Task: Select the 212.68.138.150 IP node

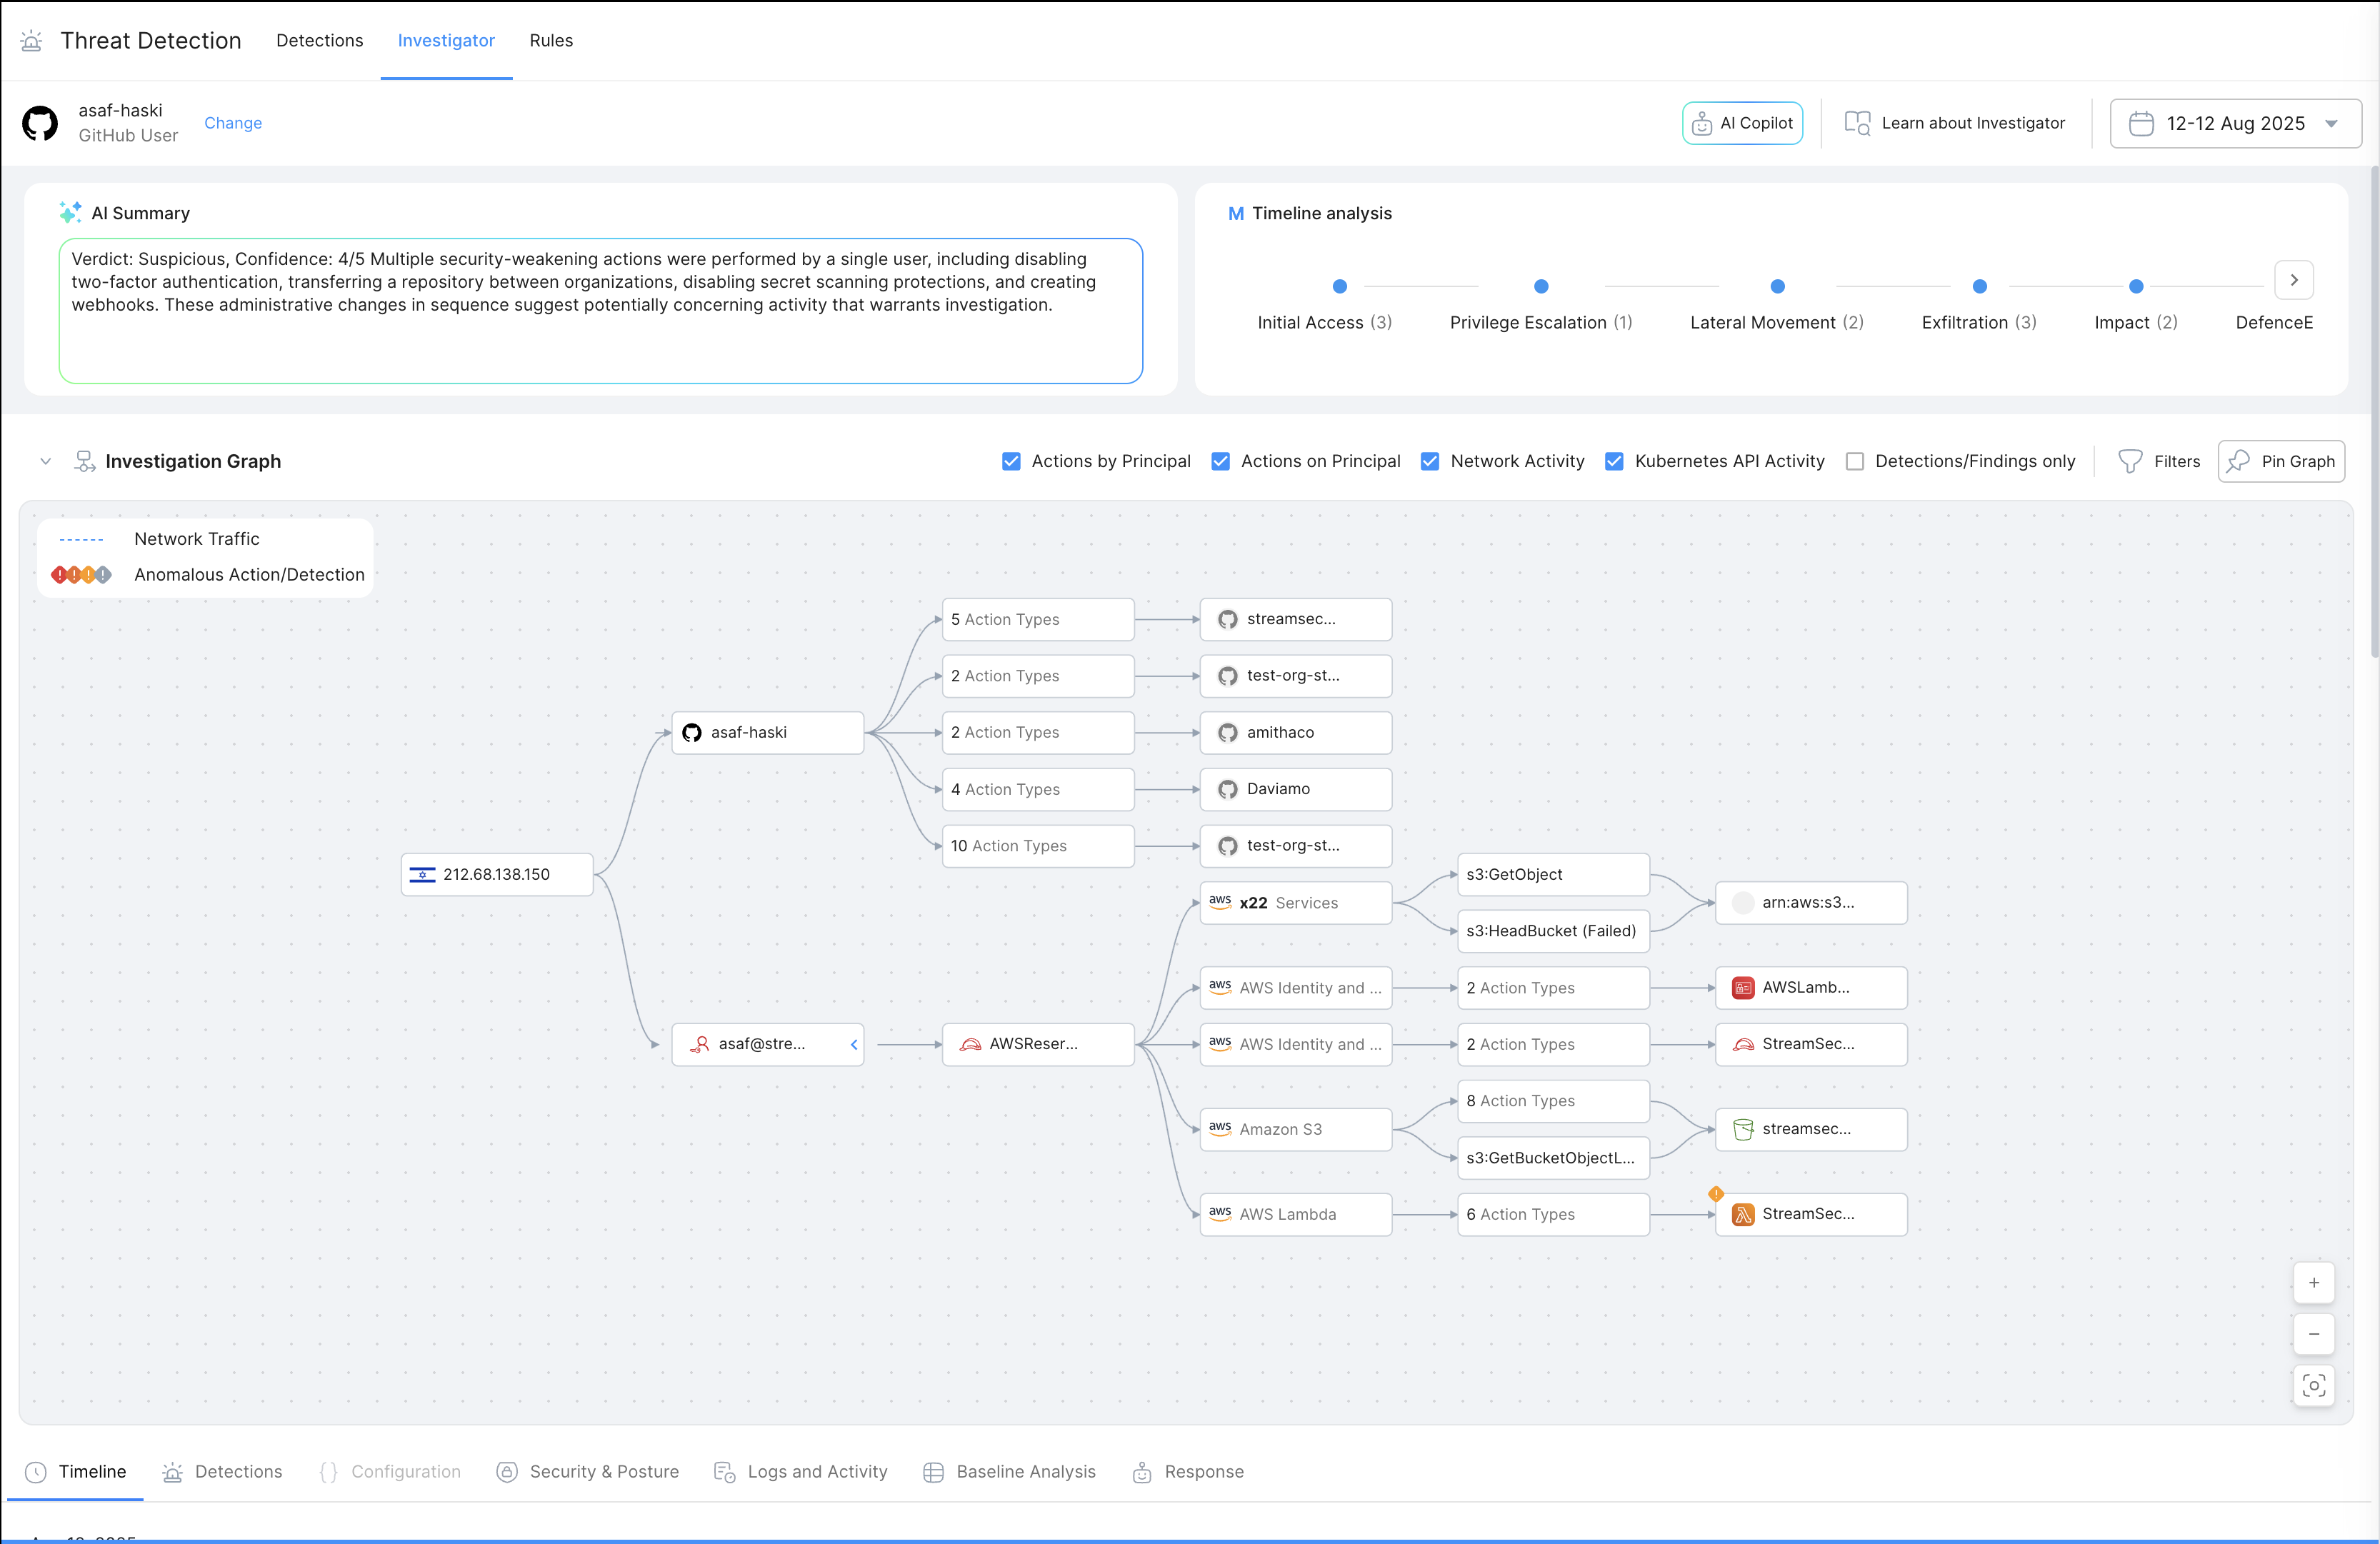Action: (497, 874)
